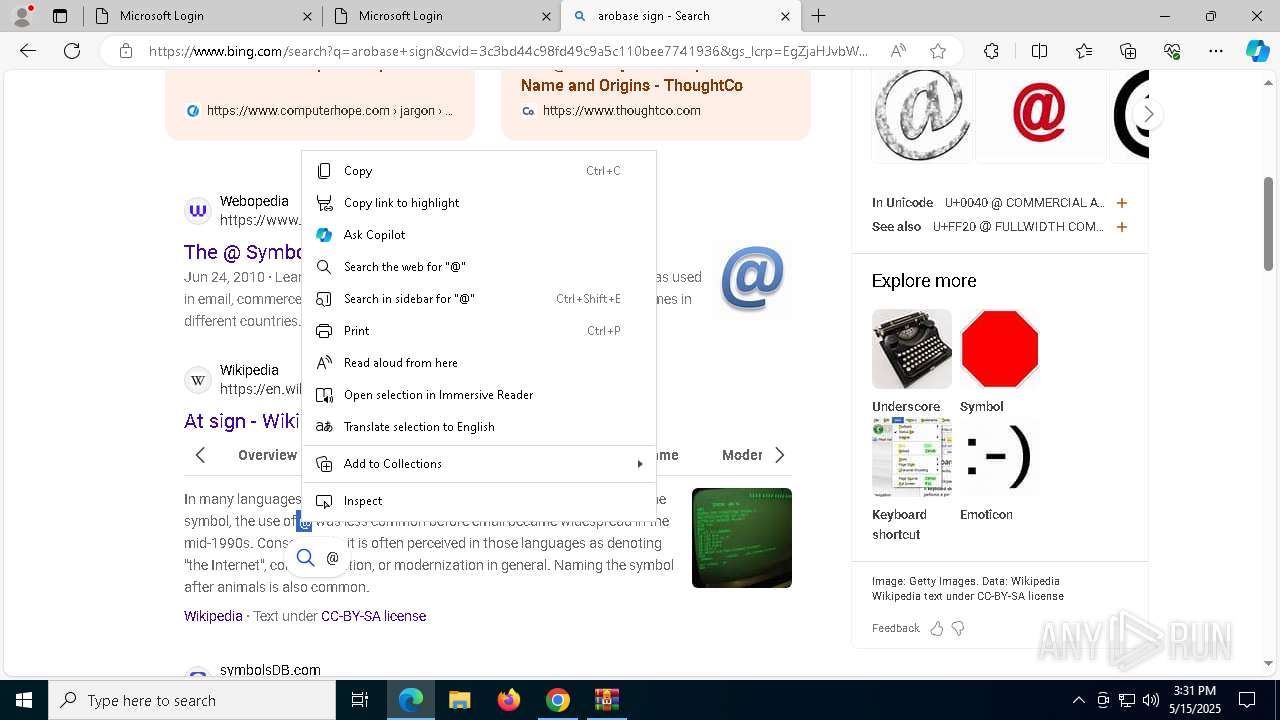This screenshot has height=720, width=1280.
Task: Open the Favorites list icon
Action: 1084,51
